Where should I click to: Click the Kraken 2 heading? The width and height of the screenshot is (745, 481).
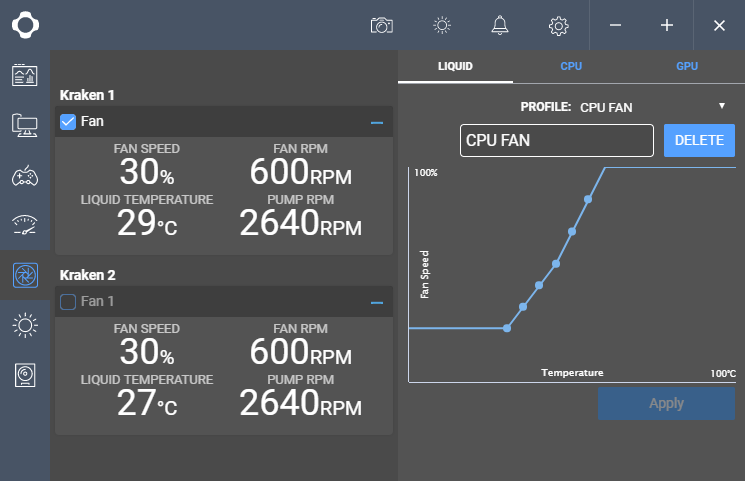pyautogui.click(x=87, y=275)
